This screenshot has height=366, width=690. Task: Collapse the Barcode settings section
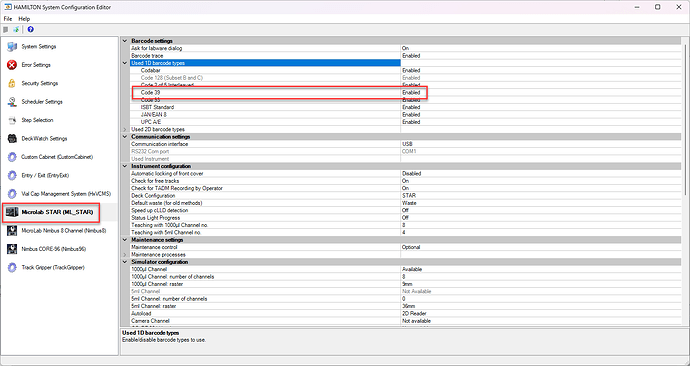[125, 41]
